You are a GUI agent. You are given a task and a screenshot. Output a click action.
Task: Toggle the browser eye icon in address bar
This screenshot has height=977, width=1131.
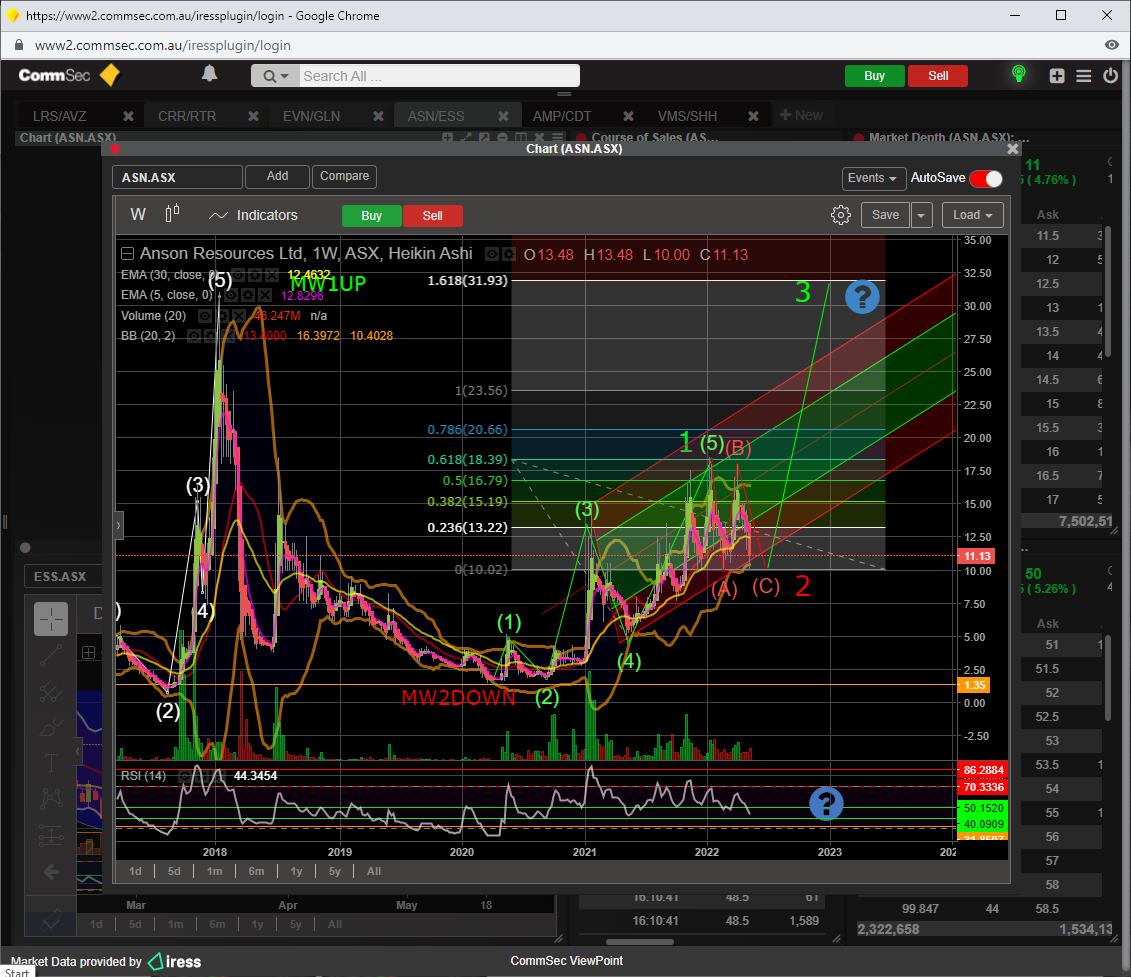tap(1112, 45)
